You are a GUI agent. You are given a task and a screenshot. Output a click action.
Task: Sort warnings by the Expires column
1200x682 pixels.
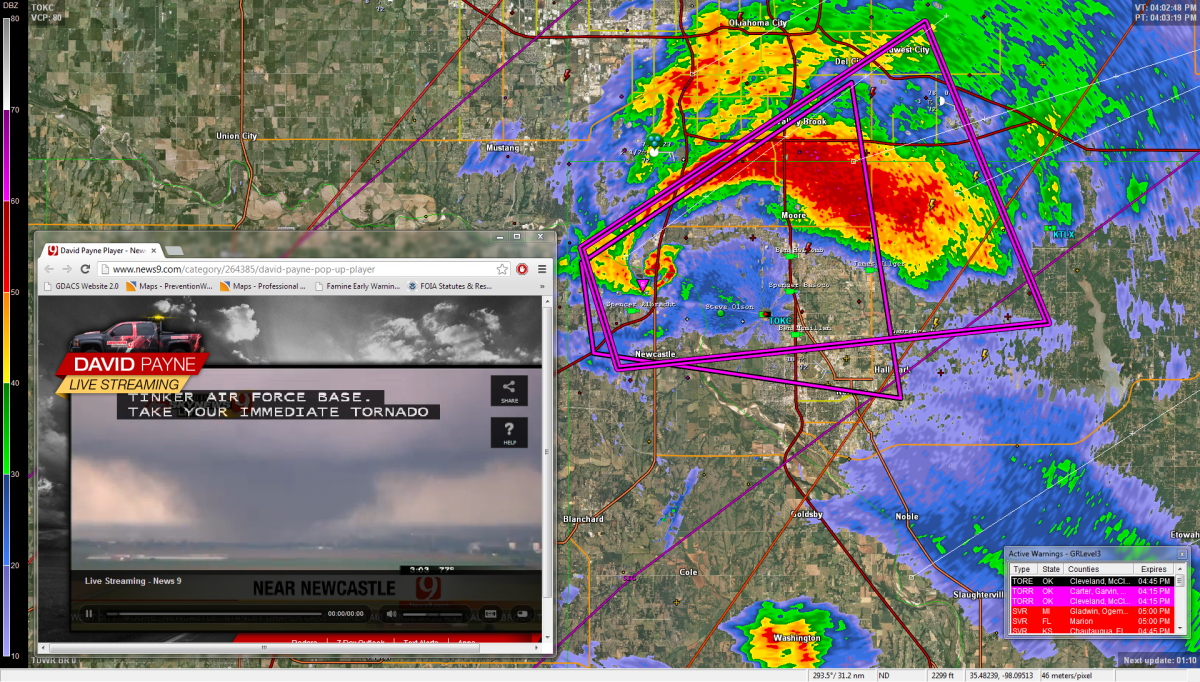pos(1152,569)
